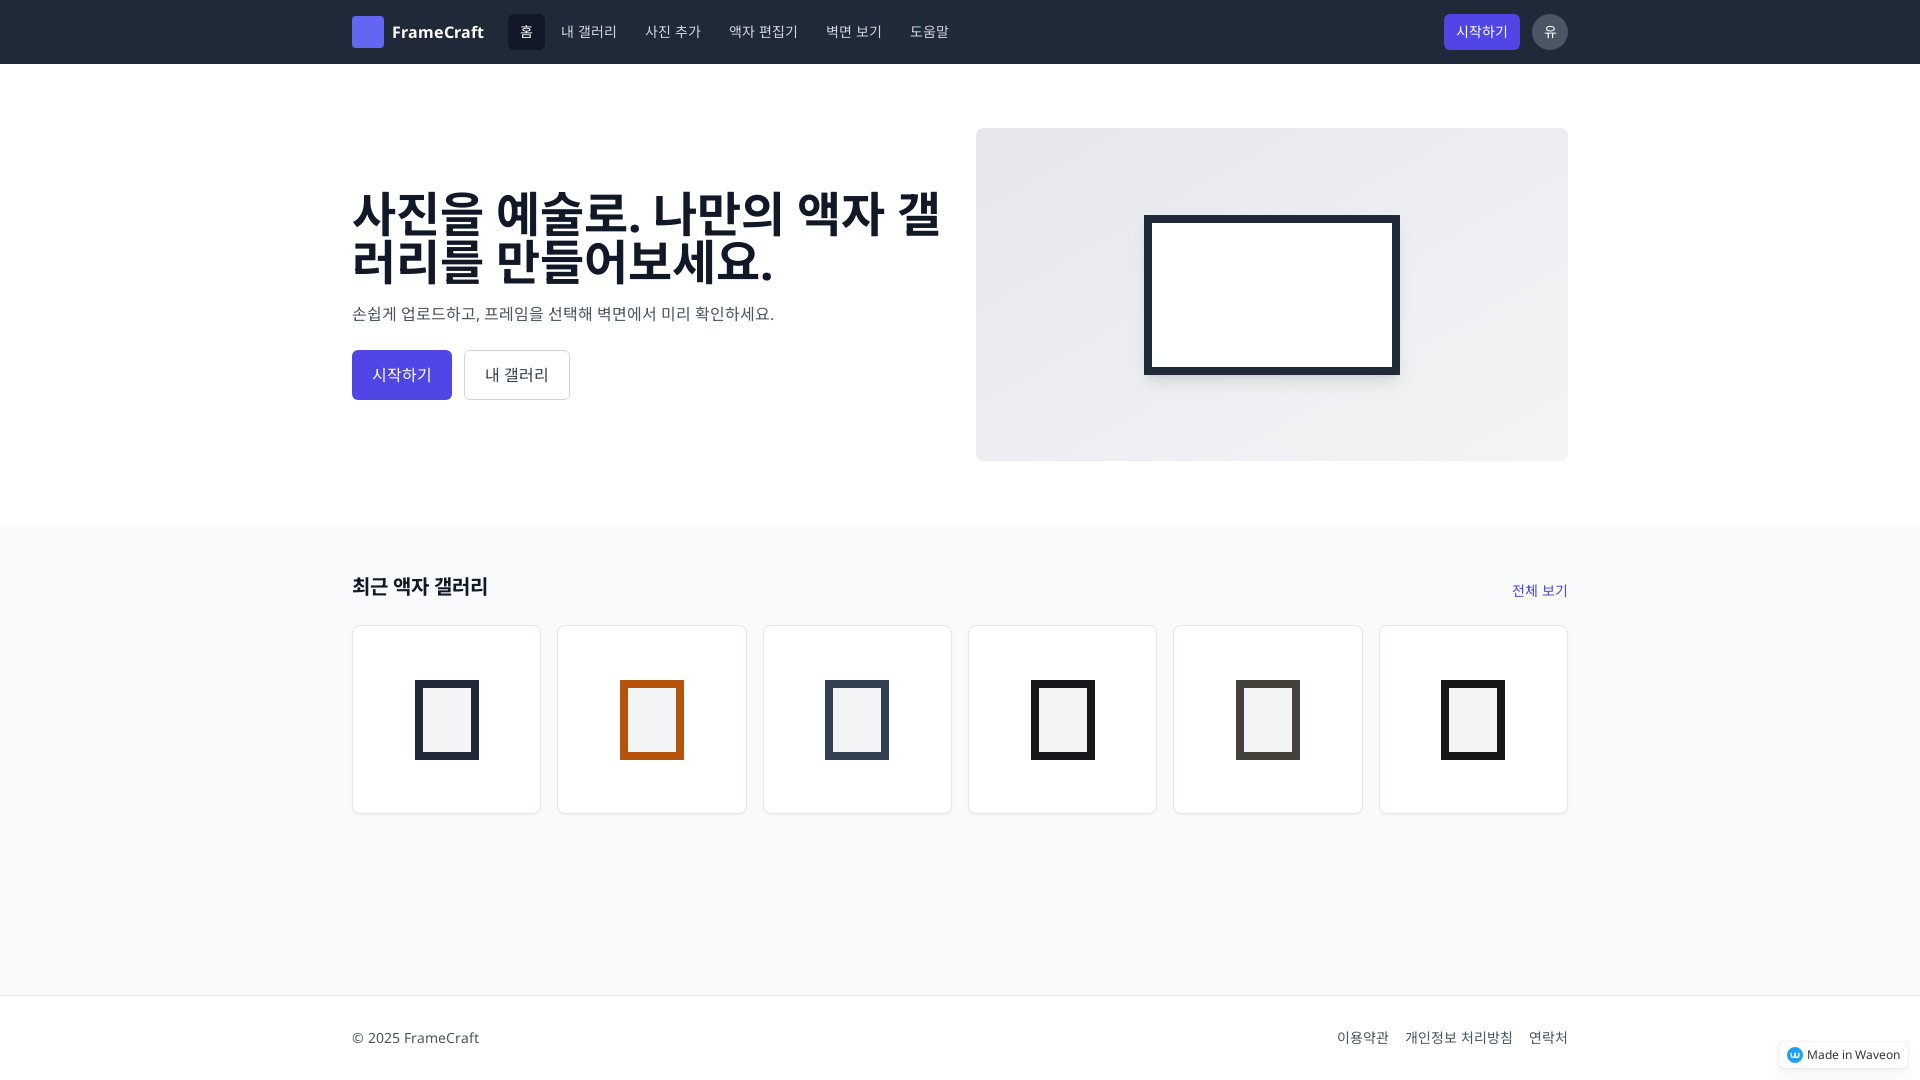Click the Made in Waveon badge

pos(1842,1055)
